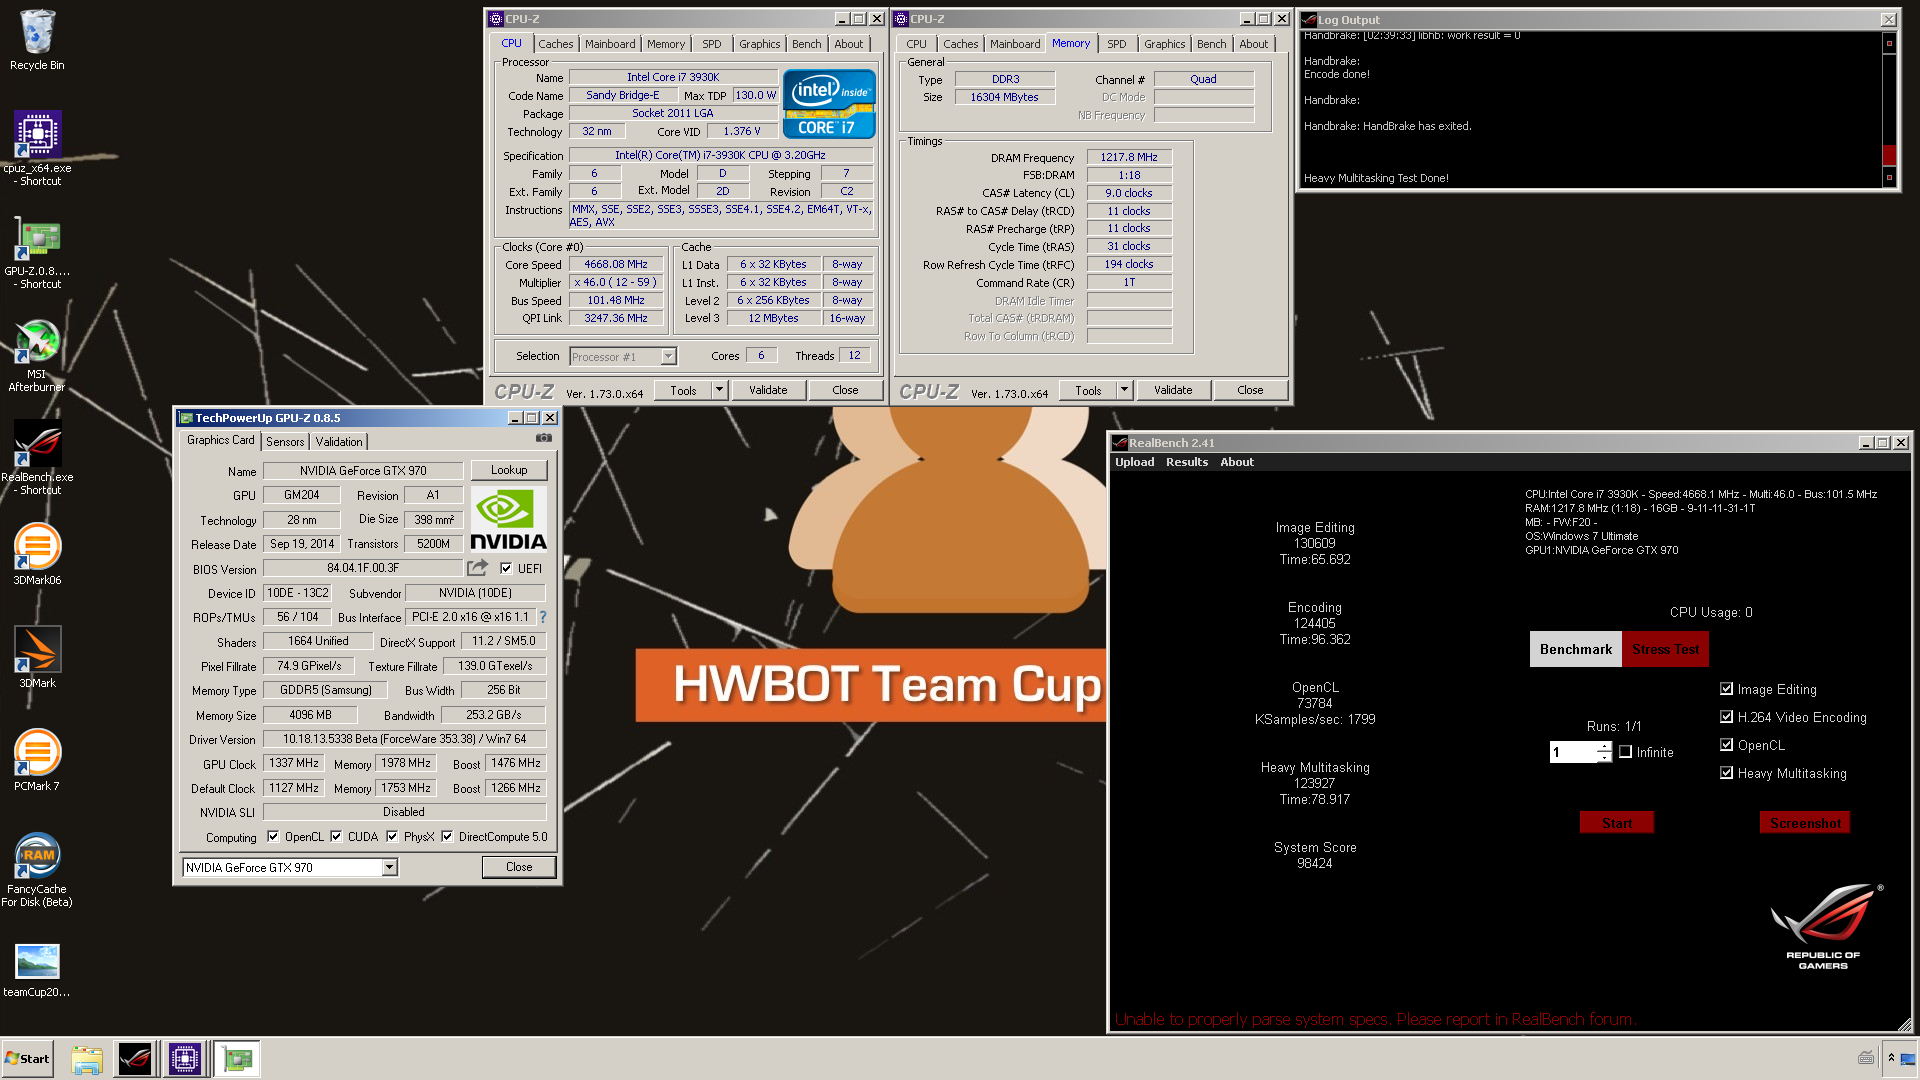Image resolution: width=1920 pixels, height=1080 pixels.
Task: Toggle CUDA checkbox in GPU-Z
Action: [x=336, y=837]
